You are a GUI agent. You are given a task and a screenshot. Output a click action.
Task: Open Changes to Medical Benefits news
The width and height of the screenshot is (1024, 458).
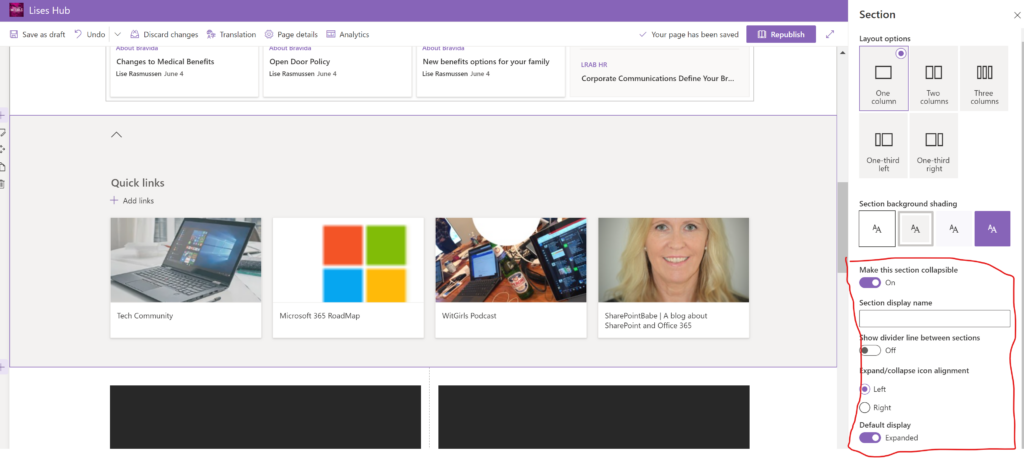point(165,61)
